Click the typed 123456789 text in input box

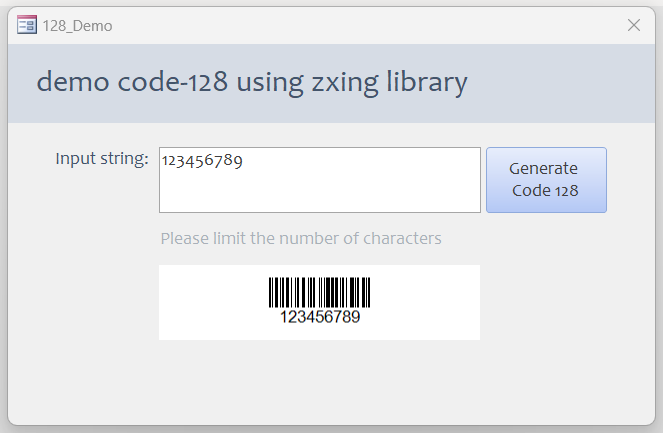203,160
